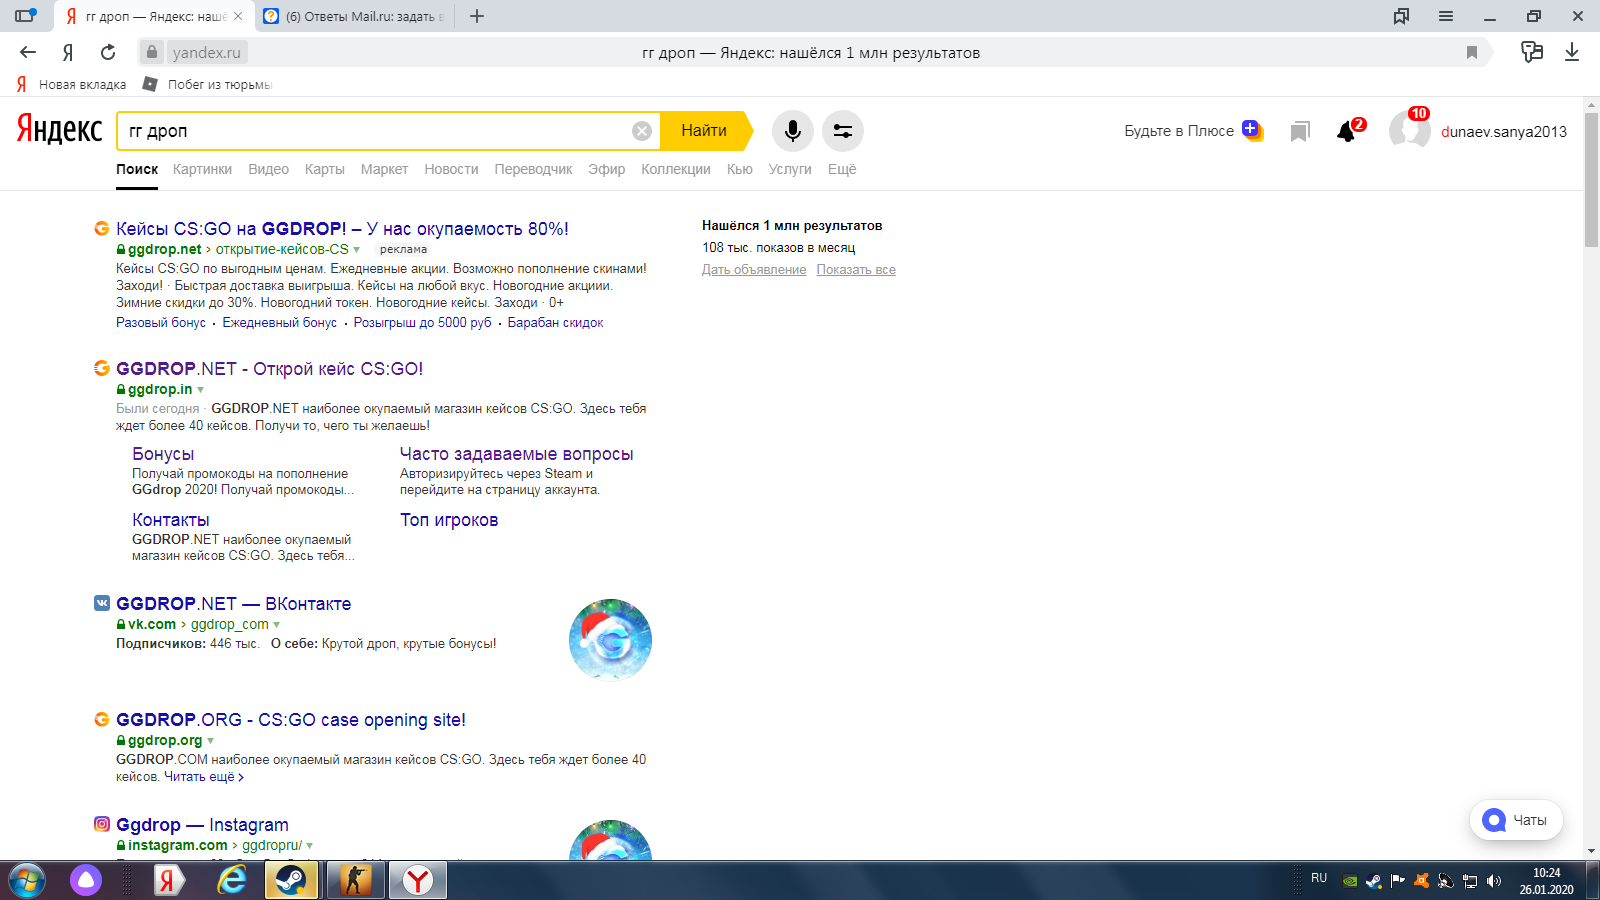Close the 'гг дроп' tab

click(x=238, y=16)
